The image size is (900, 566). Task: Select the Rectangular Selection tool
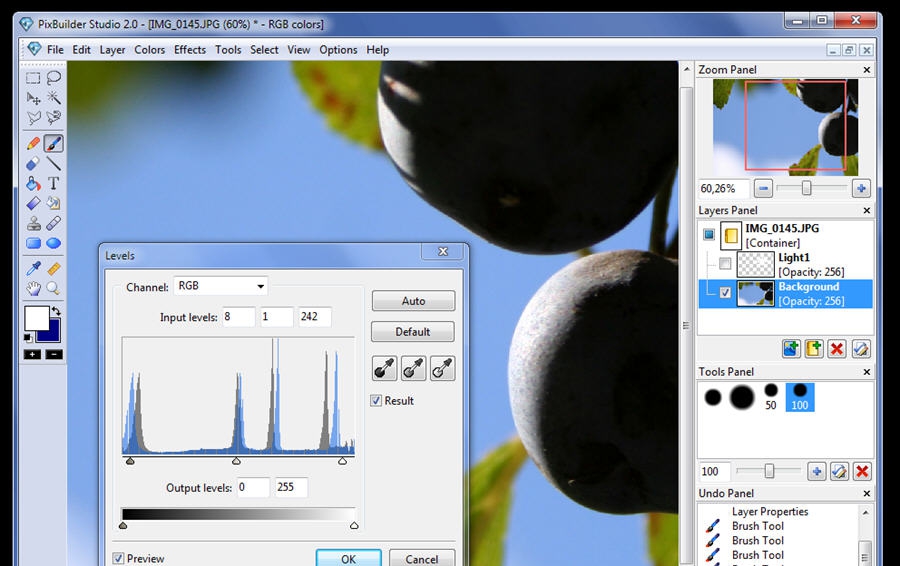(x=33, y=78)
